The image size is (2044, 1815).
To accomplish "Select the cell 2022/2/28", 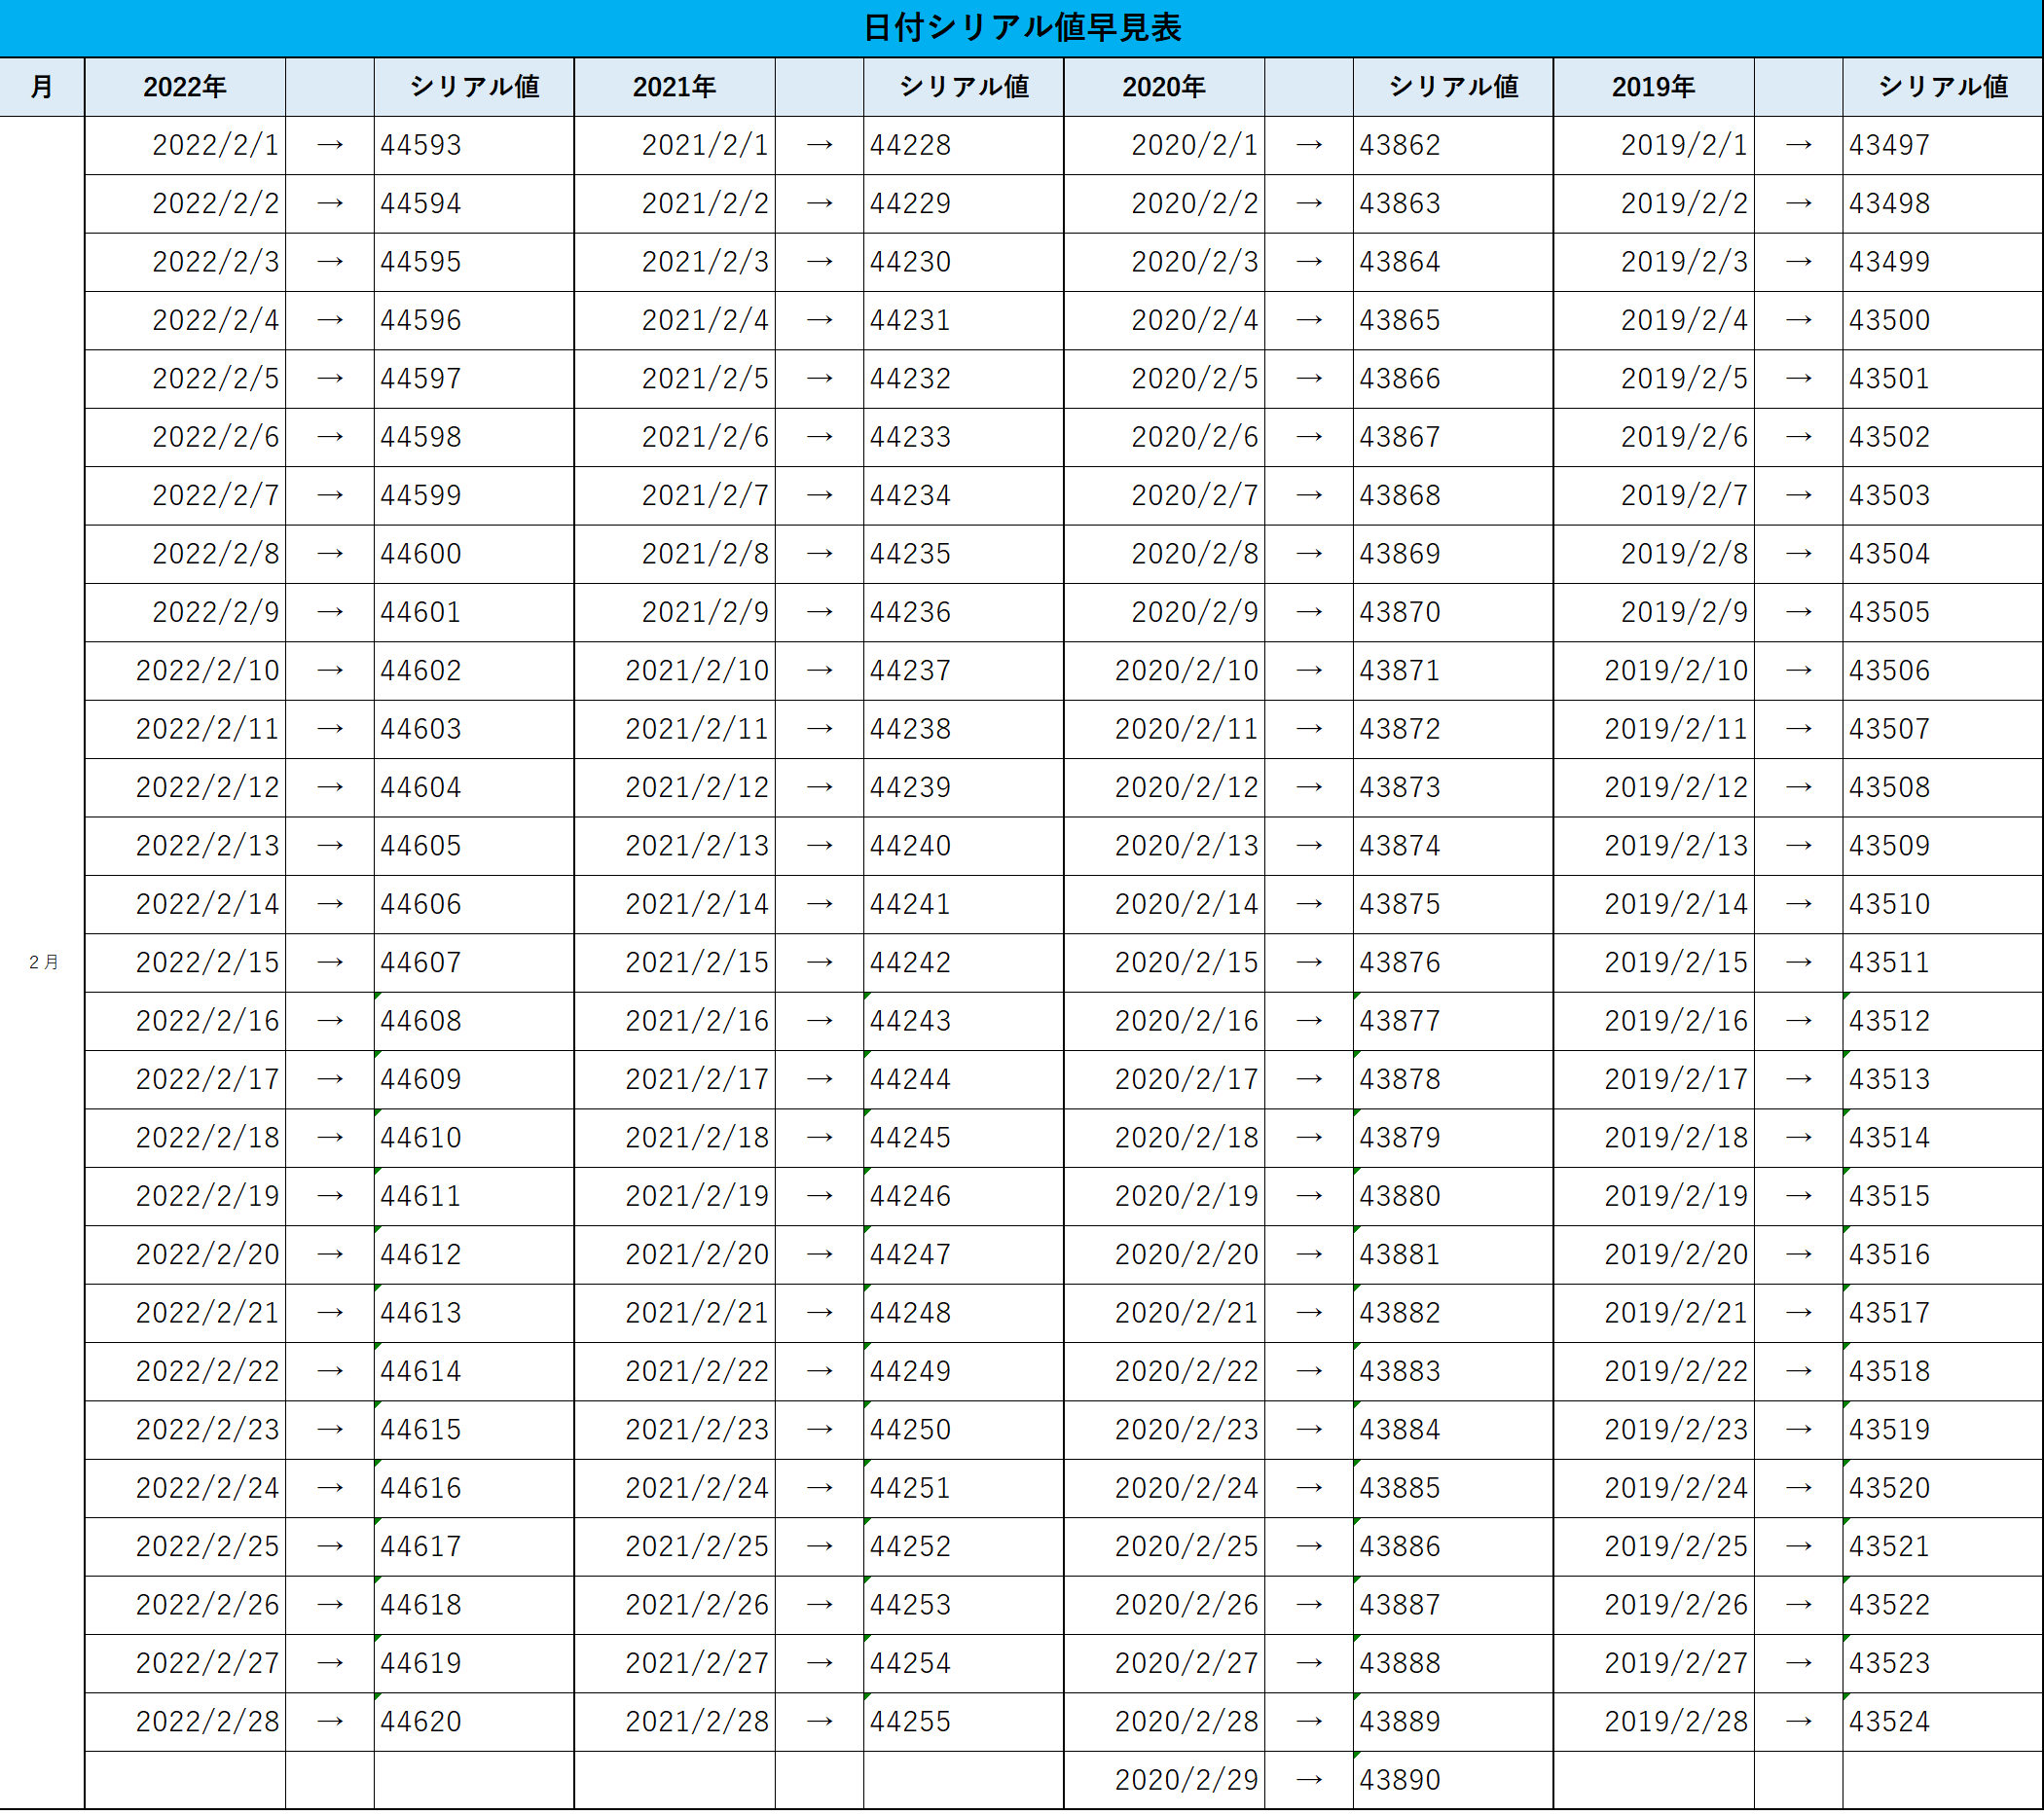I will (185, 1722).
